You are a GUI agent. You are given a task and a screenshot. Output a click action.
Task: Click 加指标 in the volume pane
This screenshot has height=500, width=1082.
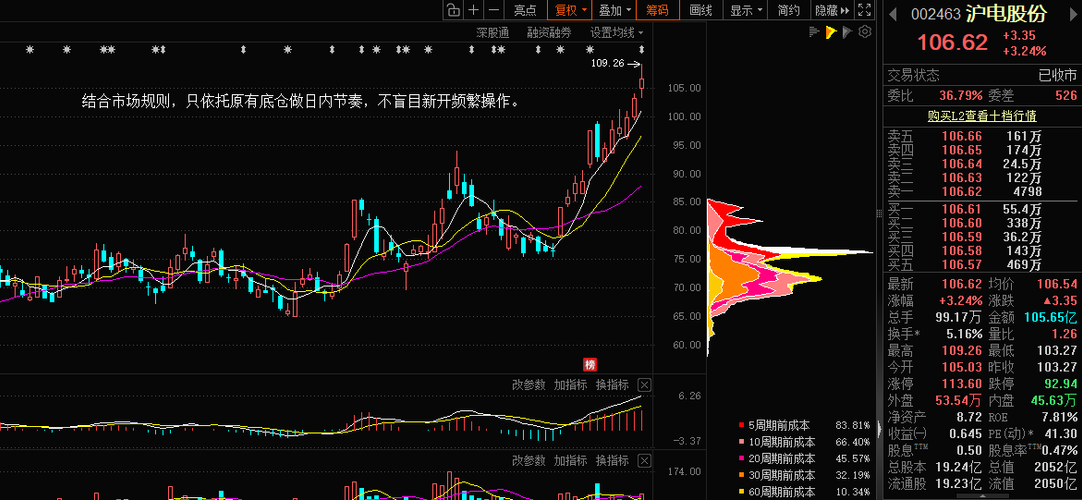click(570, 461)
